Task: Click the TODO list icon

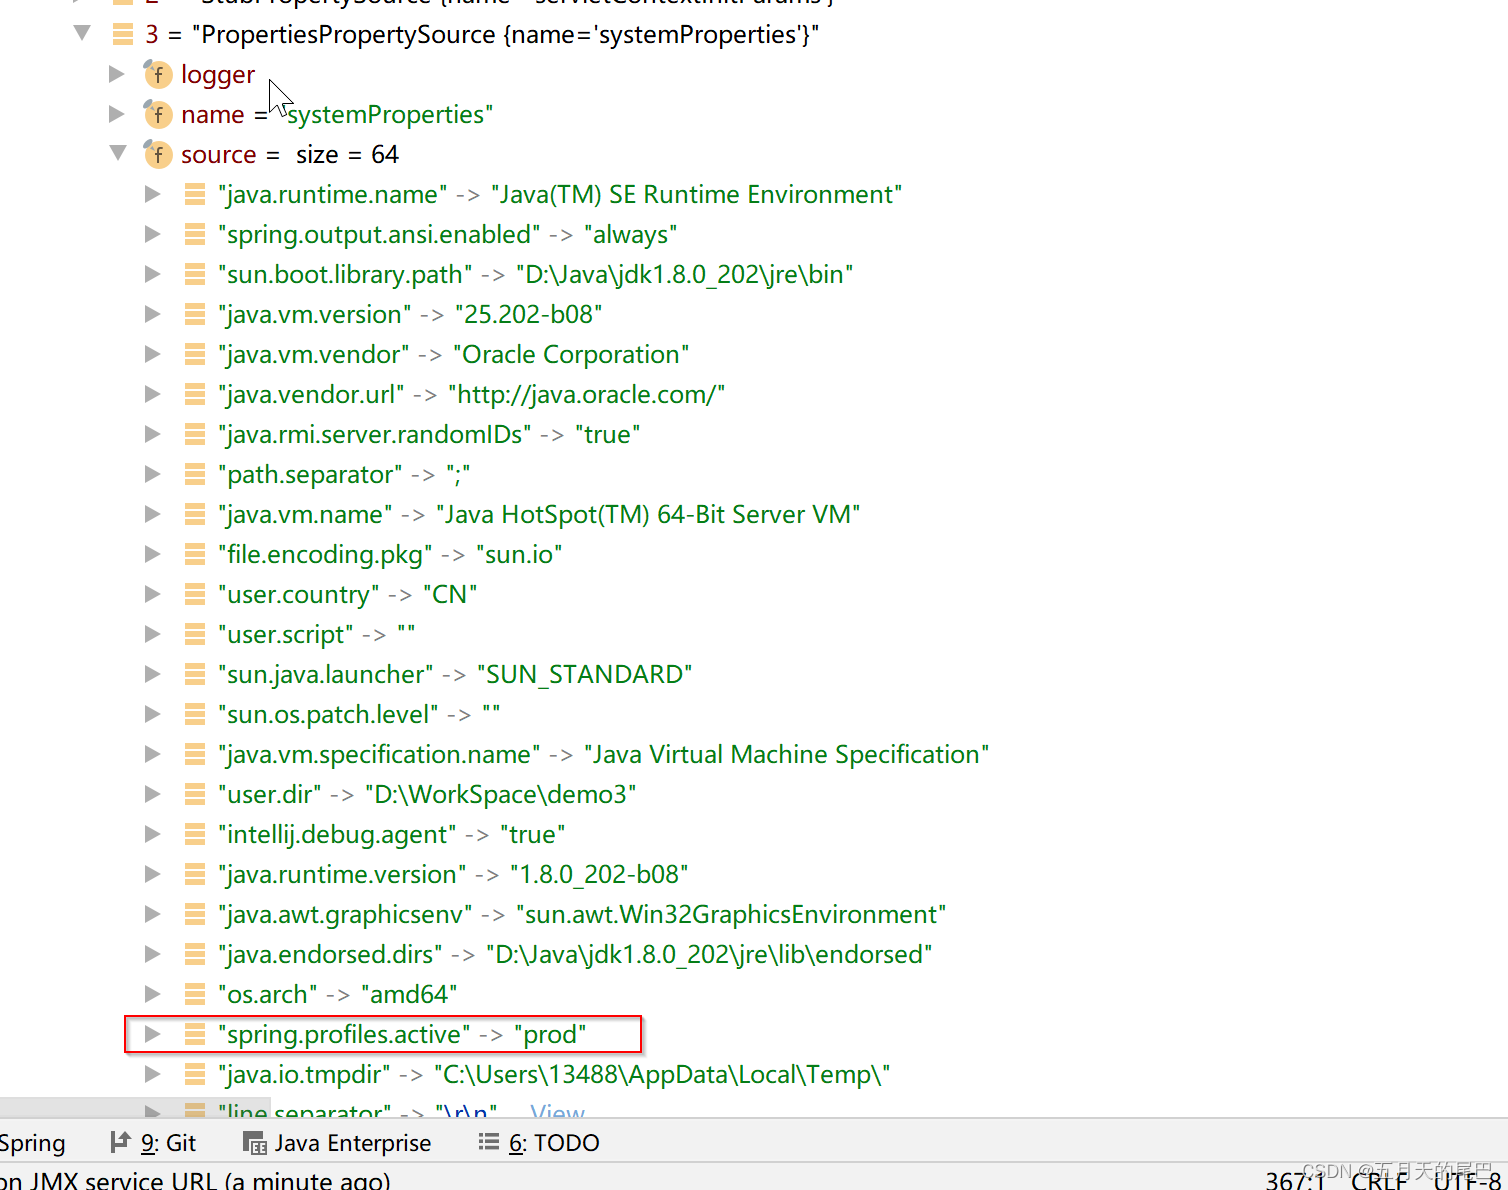Action: [489, 1142]
